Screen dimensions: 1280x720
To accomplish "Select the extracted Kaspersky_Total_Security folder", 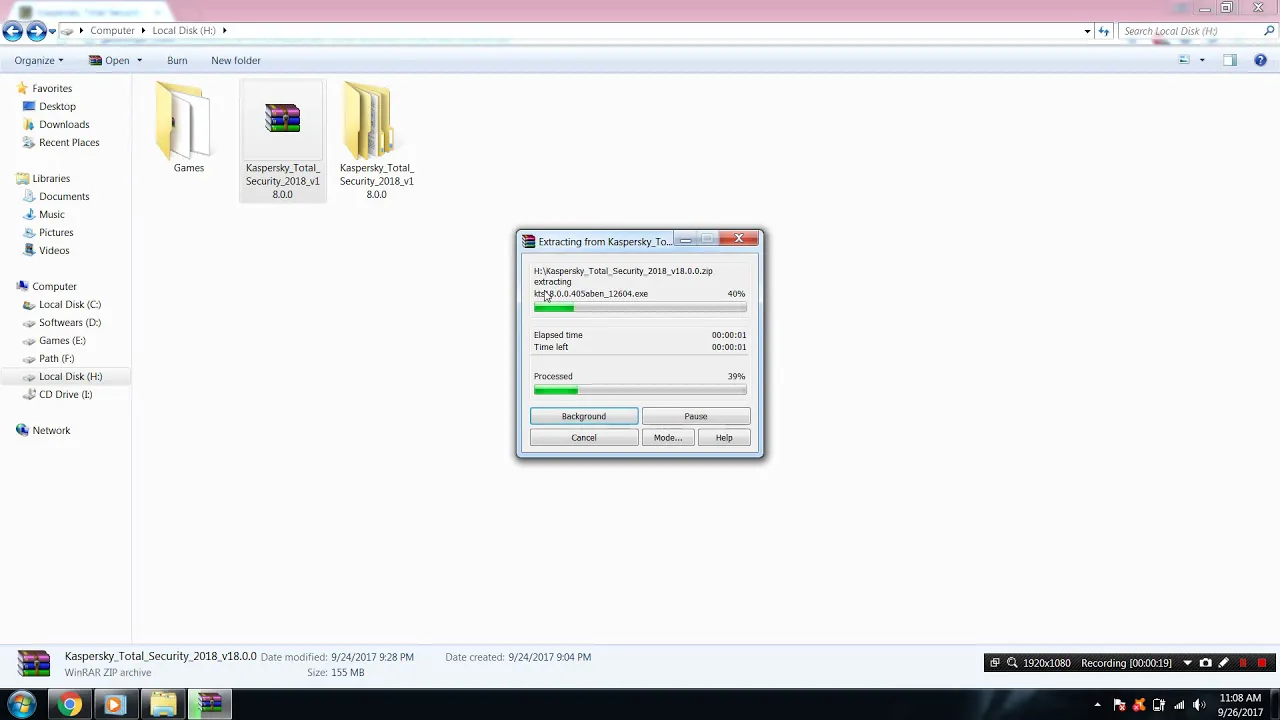I will 377,140.
